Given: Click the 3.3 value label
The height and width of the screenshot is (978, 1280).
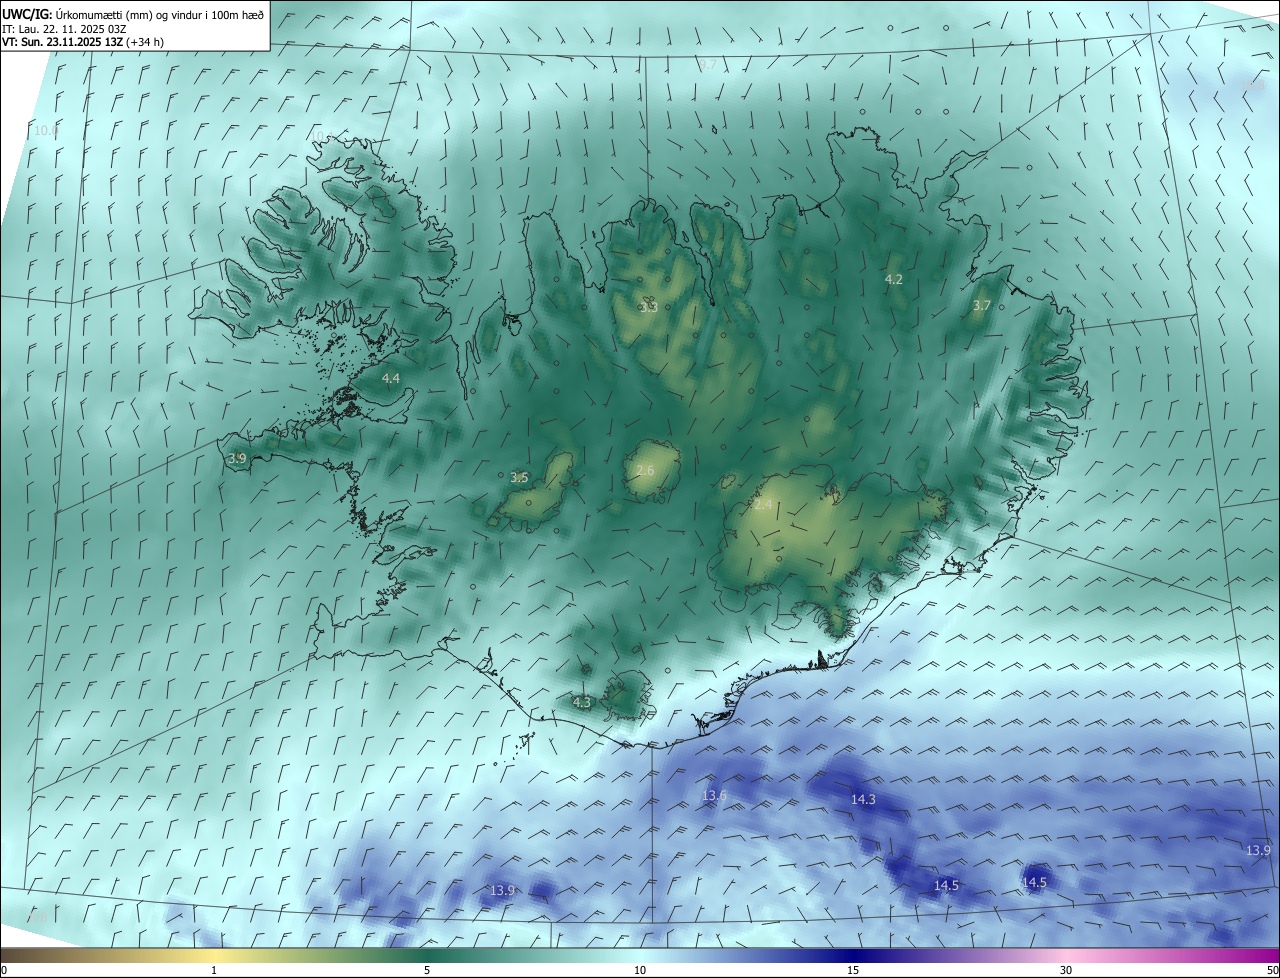Looking at the screenshot, I should (x=648, y=307).
